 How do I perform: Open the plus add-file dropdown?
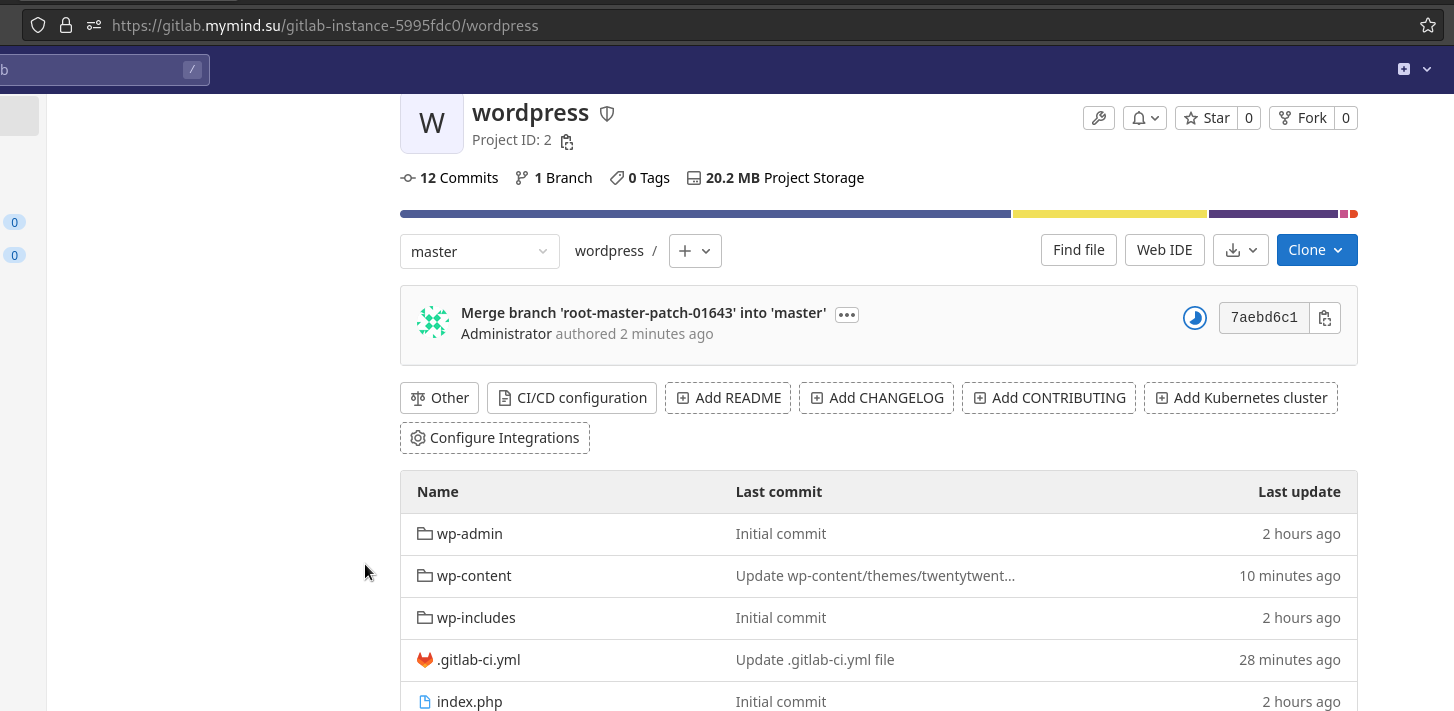pos(695,251)
